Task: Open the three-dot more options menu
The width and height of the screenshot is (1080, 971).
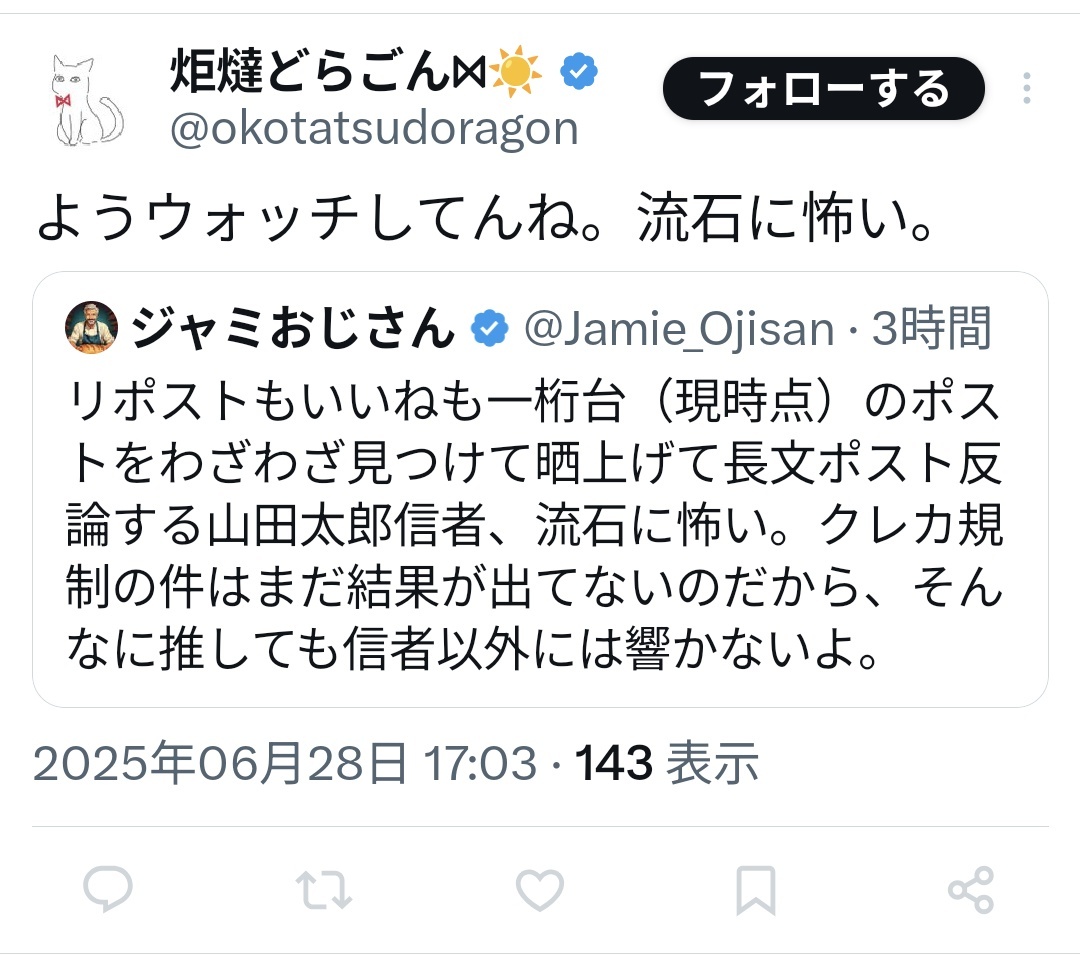Action: 1026,89
